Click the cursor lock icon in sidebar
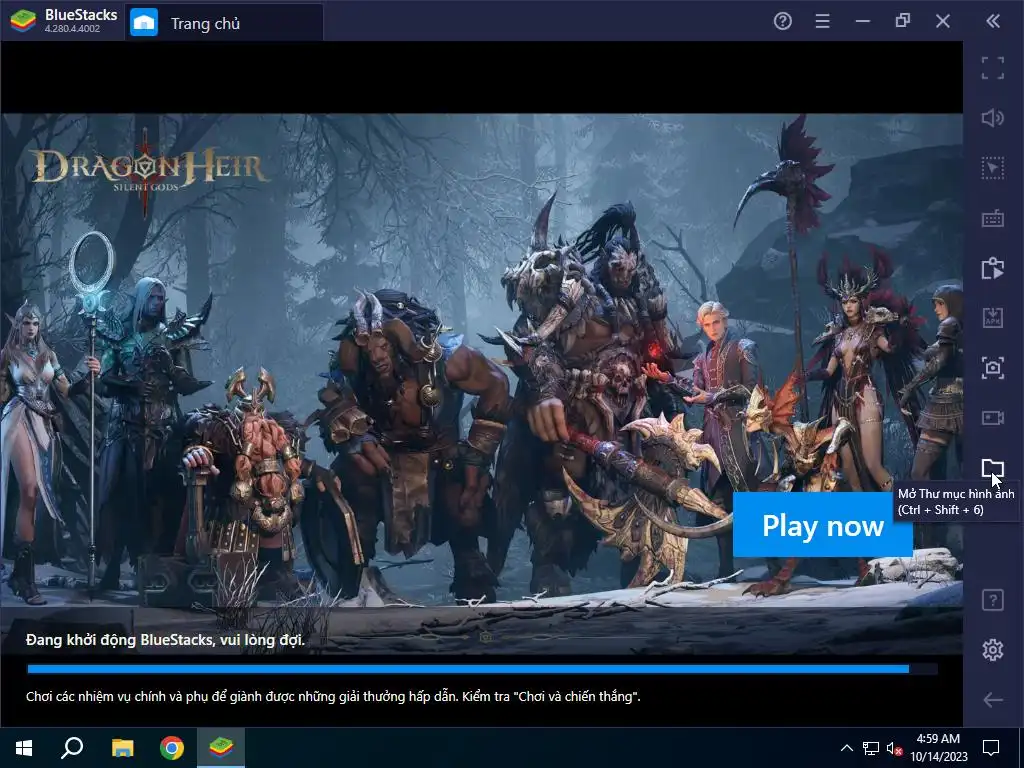Viewport: 1024px width, 768px height. tap(993, 168)
